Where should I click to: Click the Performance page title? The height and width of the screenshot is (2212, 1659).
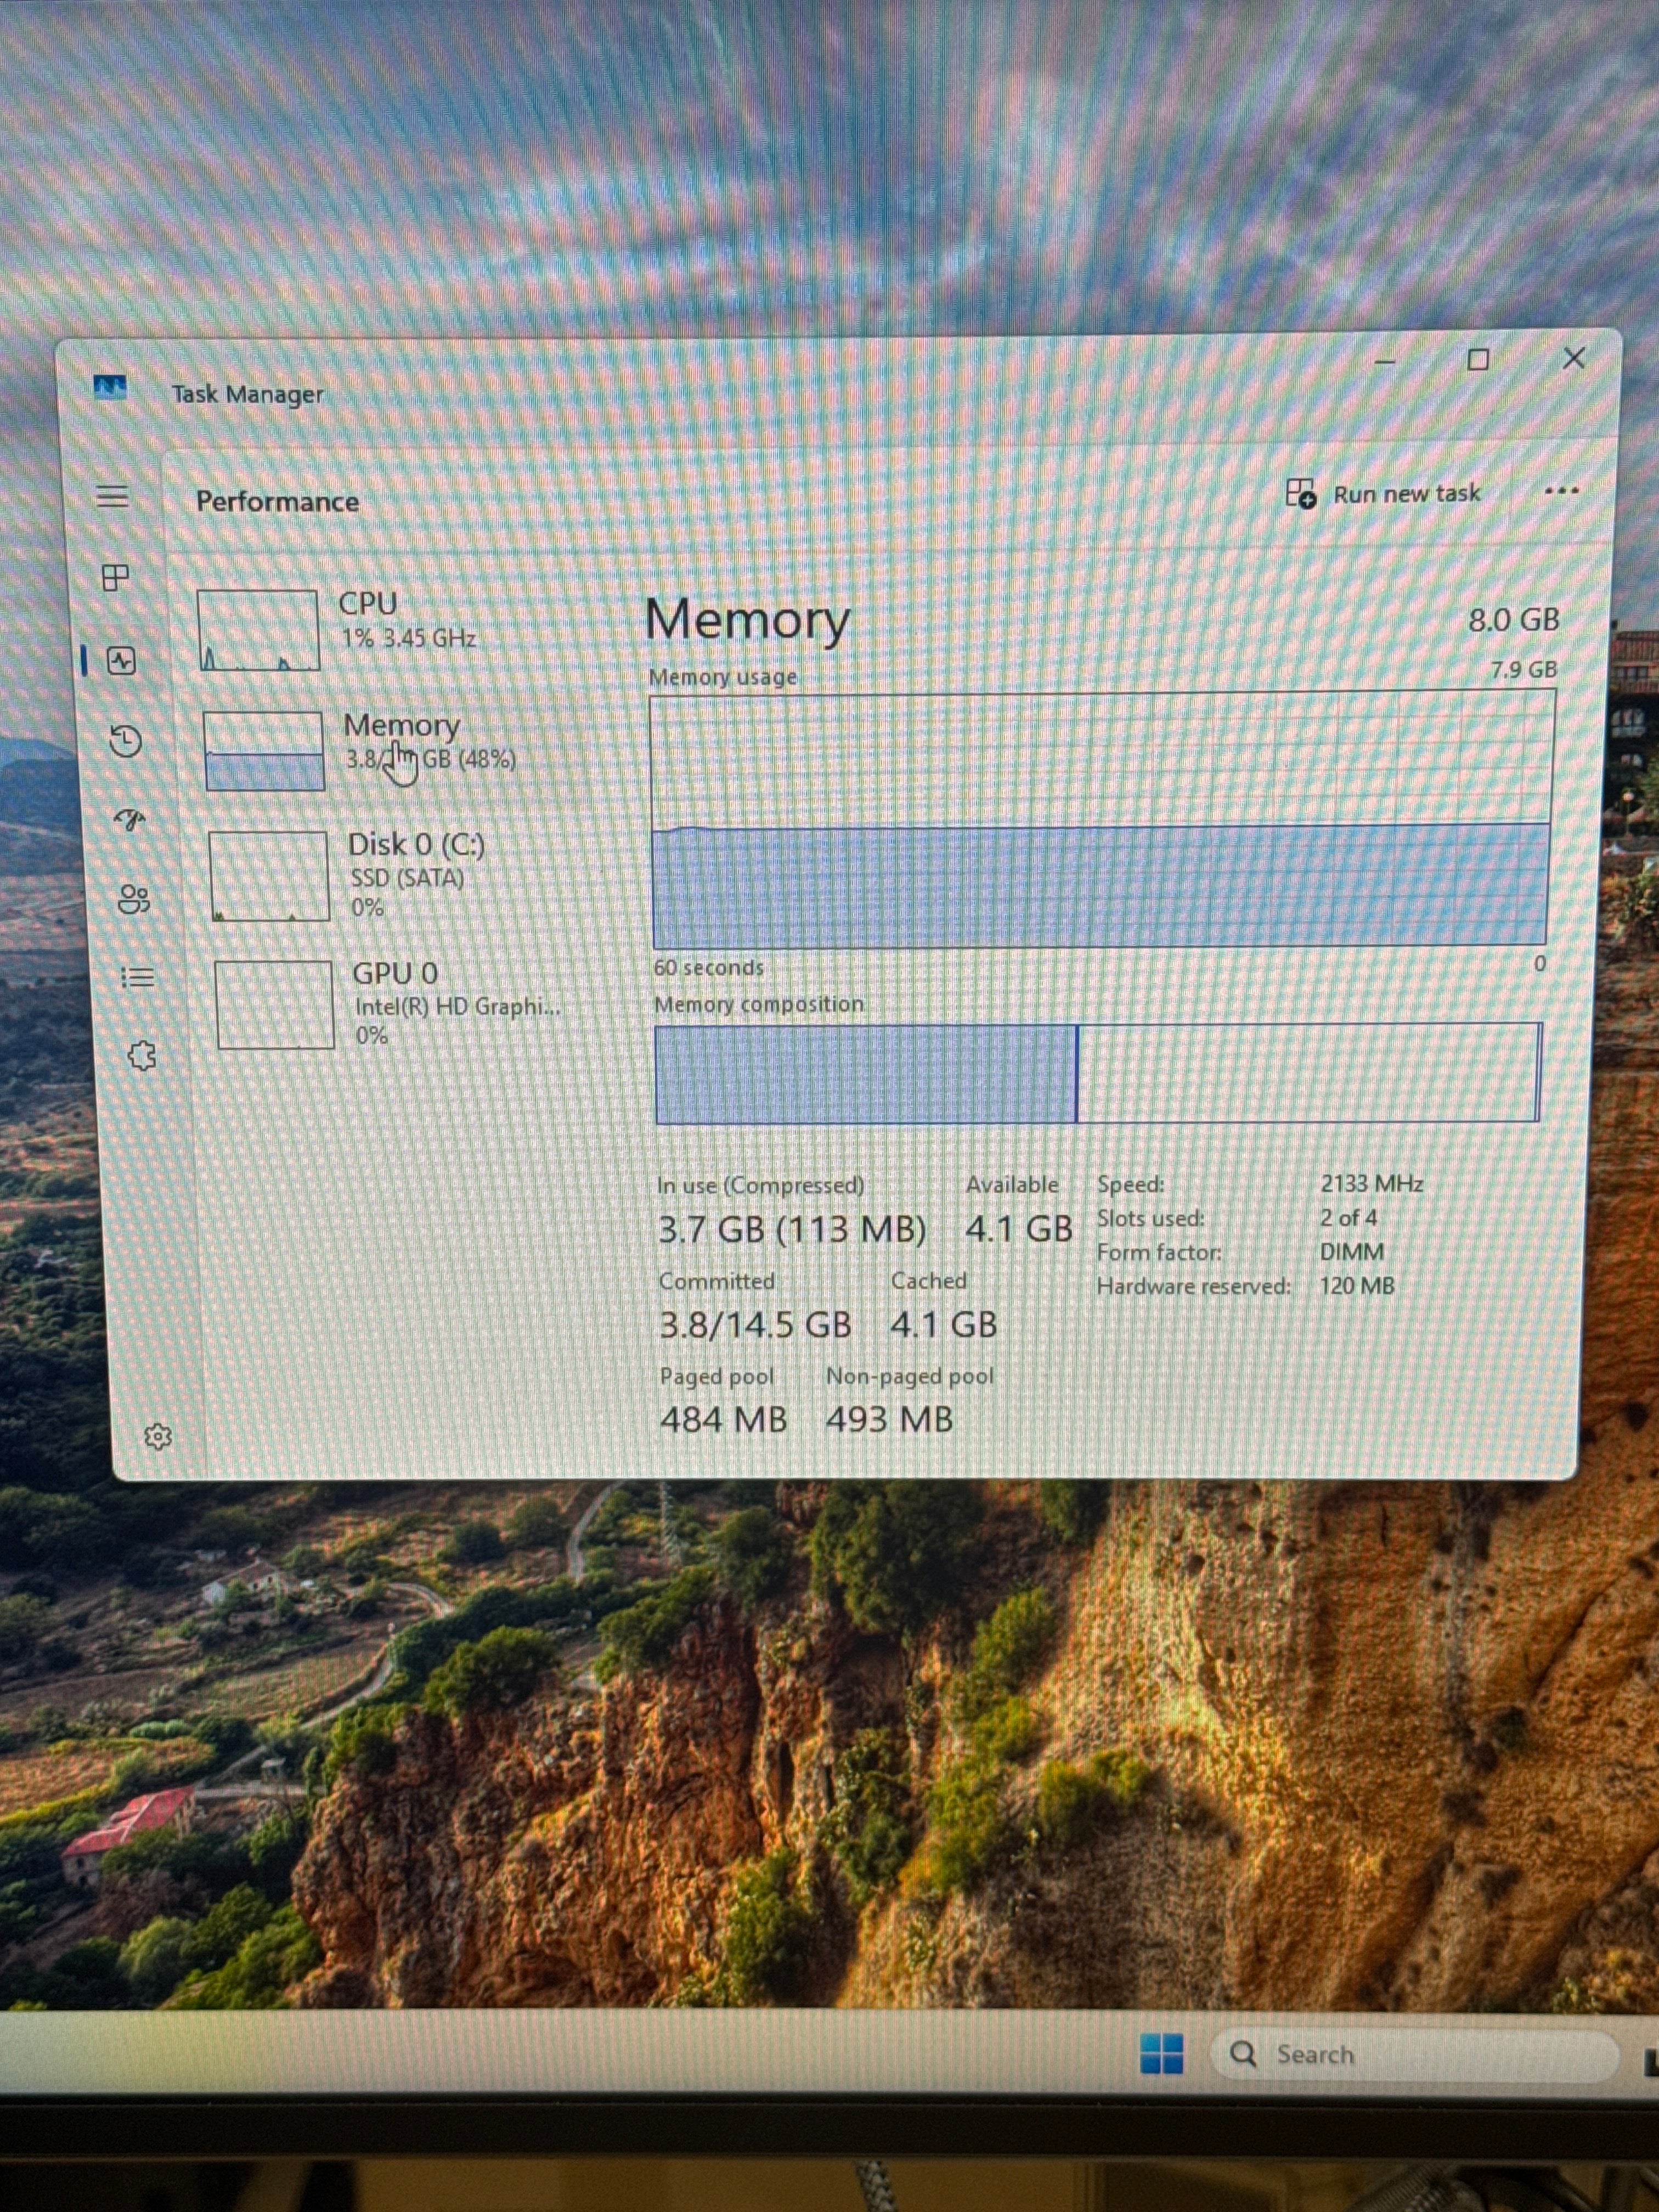(x=277, y=501)
